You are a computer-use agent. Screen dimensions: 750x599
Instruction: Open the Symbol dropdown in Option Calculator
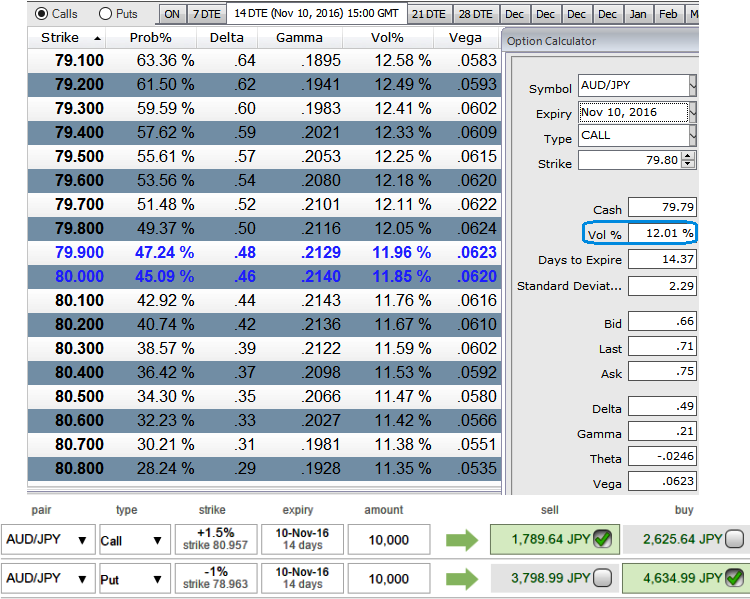point(693,87)
